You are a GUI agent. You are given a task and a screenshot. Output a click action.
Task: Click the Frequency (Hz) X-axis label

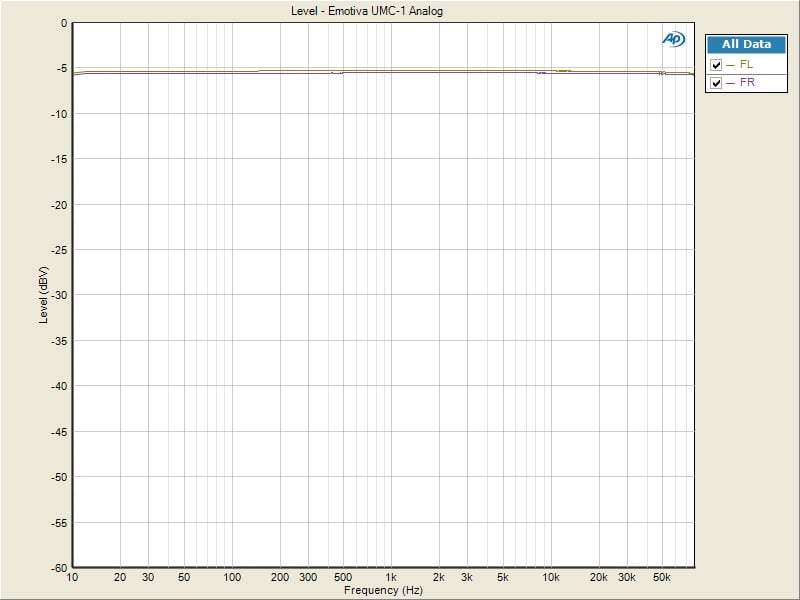pyautogui.click(x=385, y=591)
